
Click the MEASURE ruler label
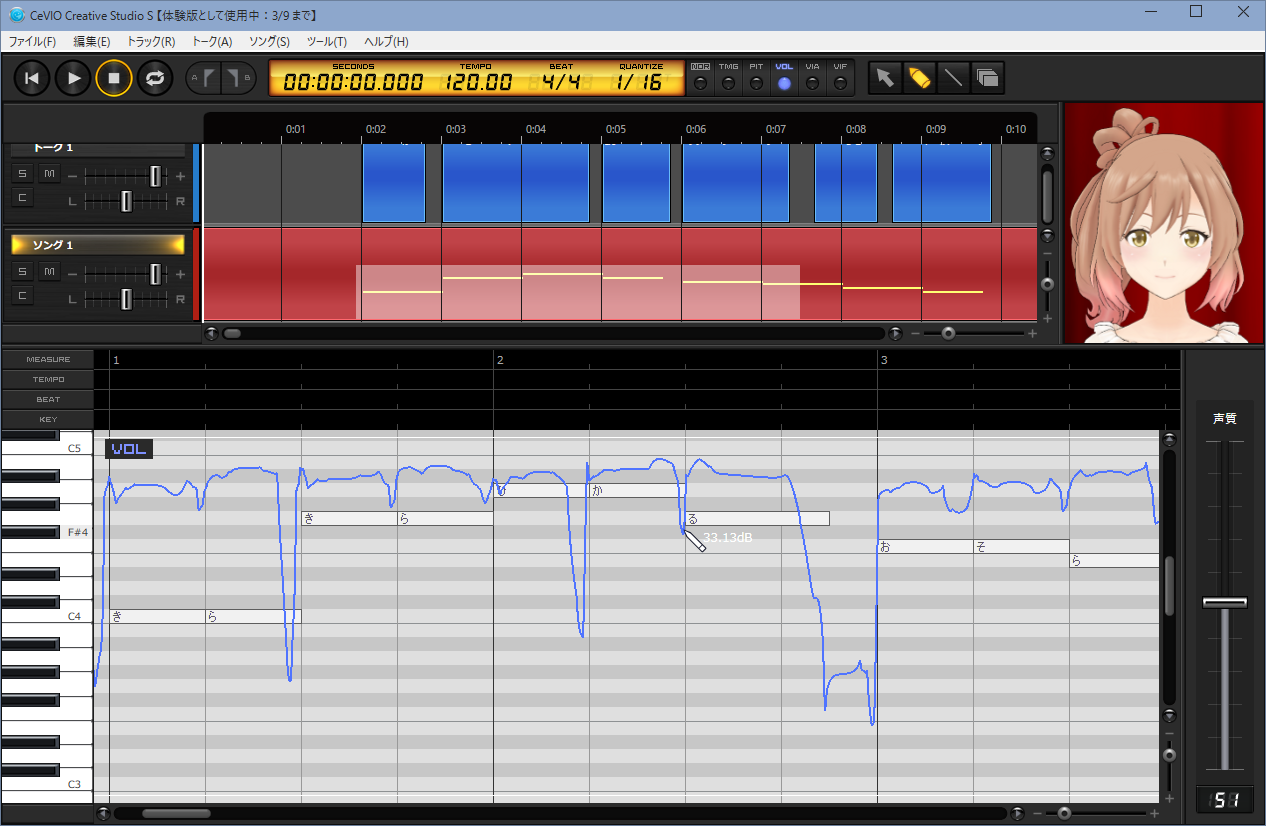(x=48, y=359)
